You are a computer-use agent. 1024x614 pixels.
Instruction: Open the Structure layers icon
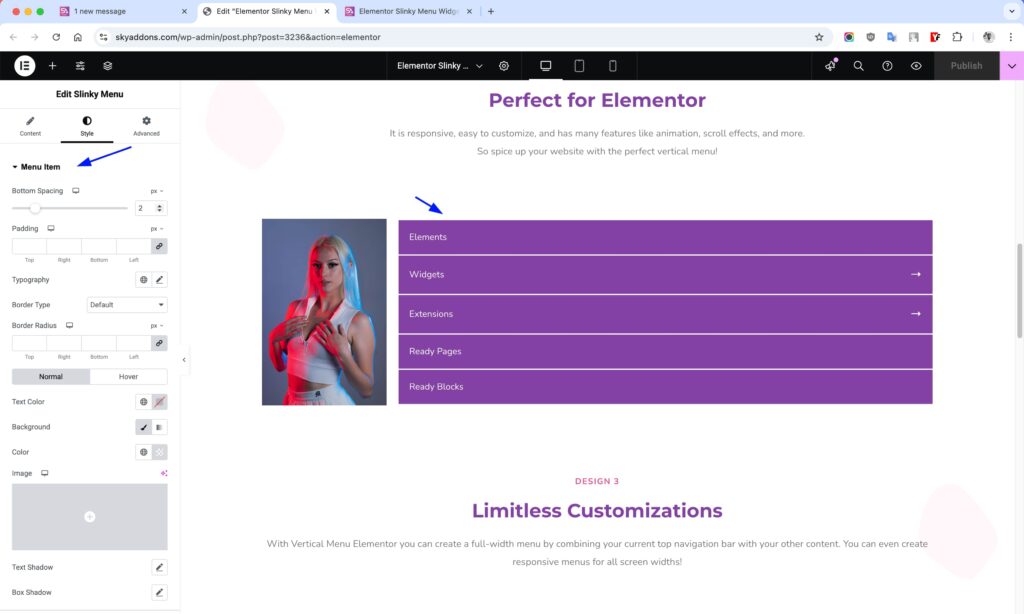pyautogui.click(x=108, y=65)
